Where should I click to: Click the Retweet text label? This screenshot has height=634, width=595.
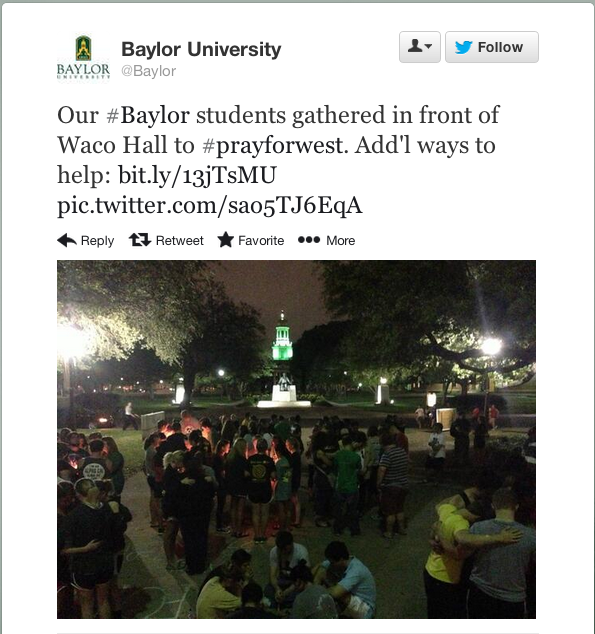click(179, 241)
